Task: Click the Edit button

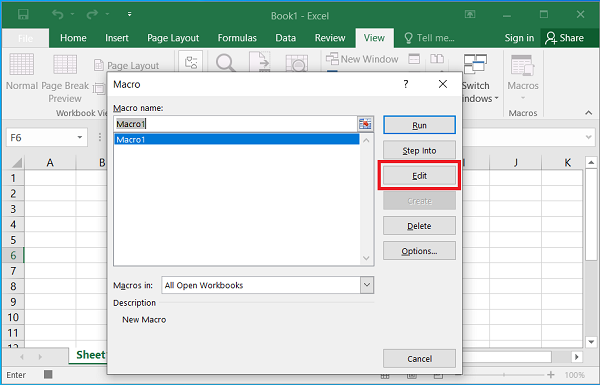Action: (419, 176)
